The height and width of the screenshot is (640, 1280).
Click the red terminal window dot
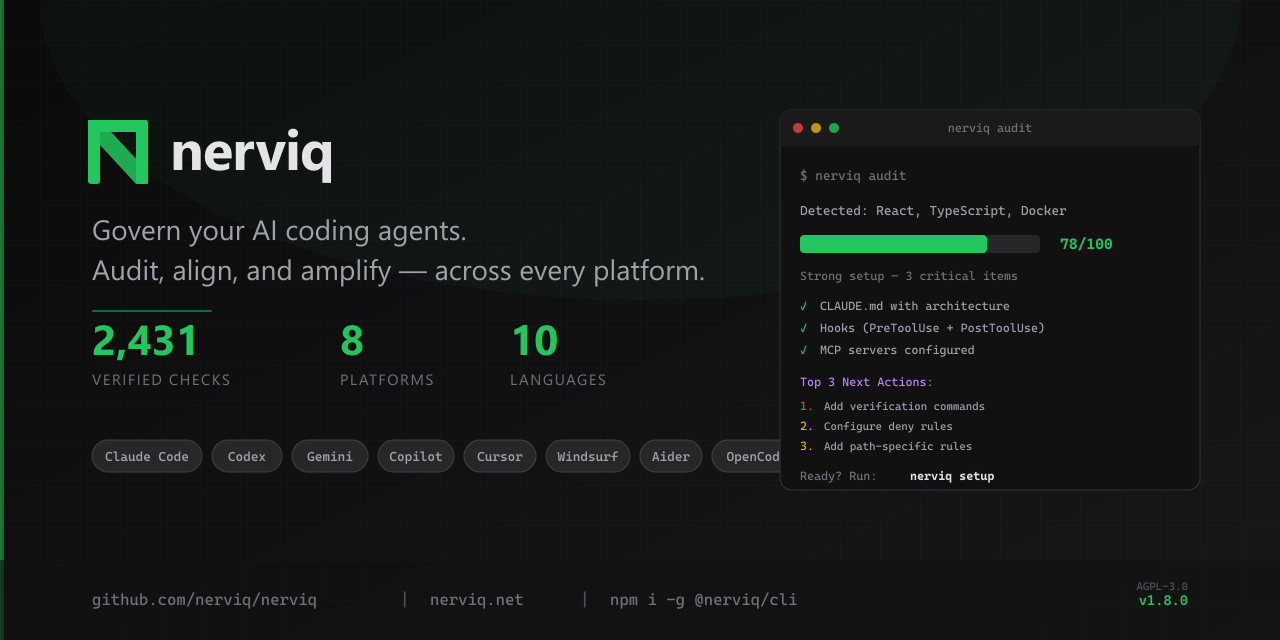[x=798, y=128]
